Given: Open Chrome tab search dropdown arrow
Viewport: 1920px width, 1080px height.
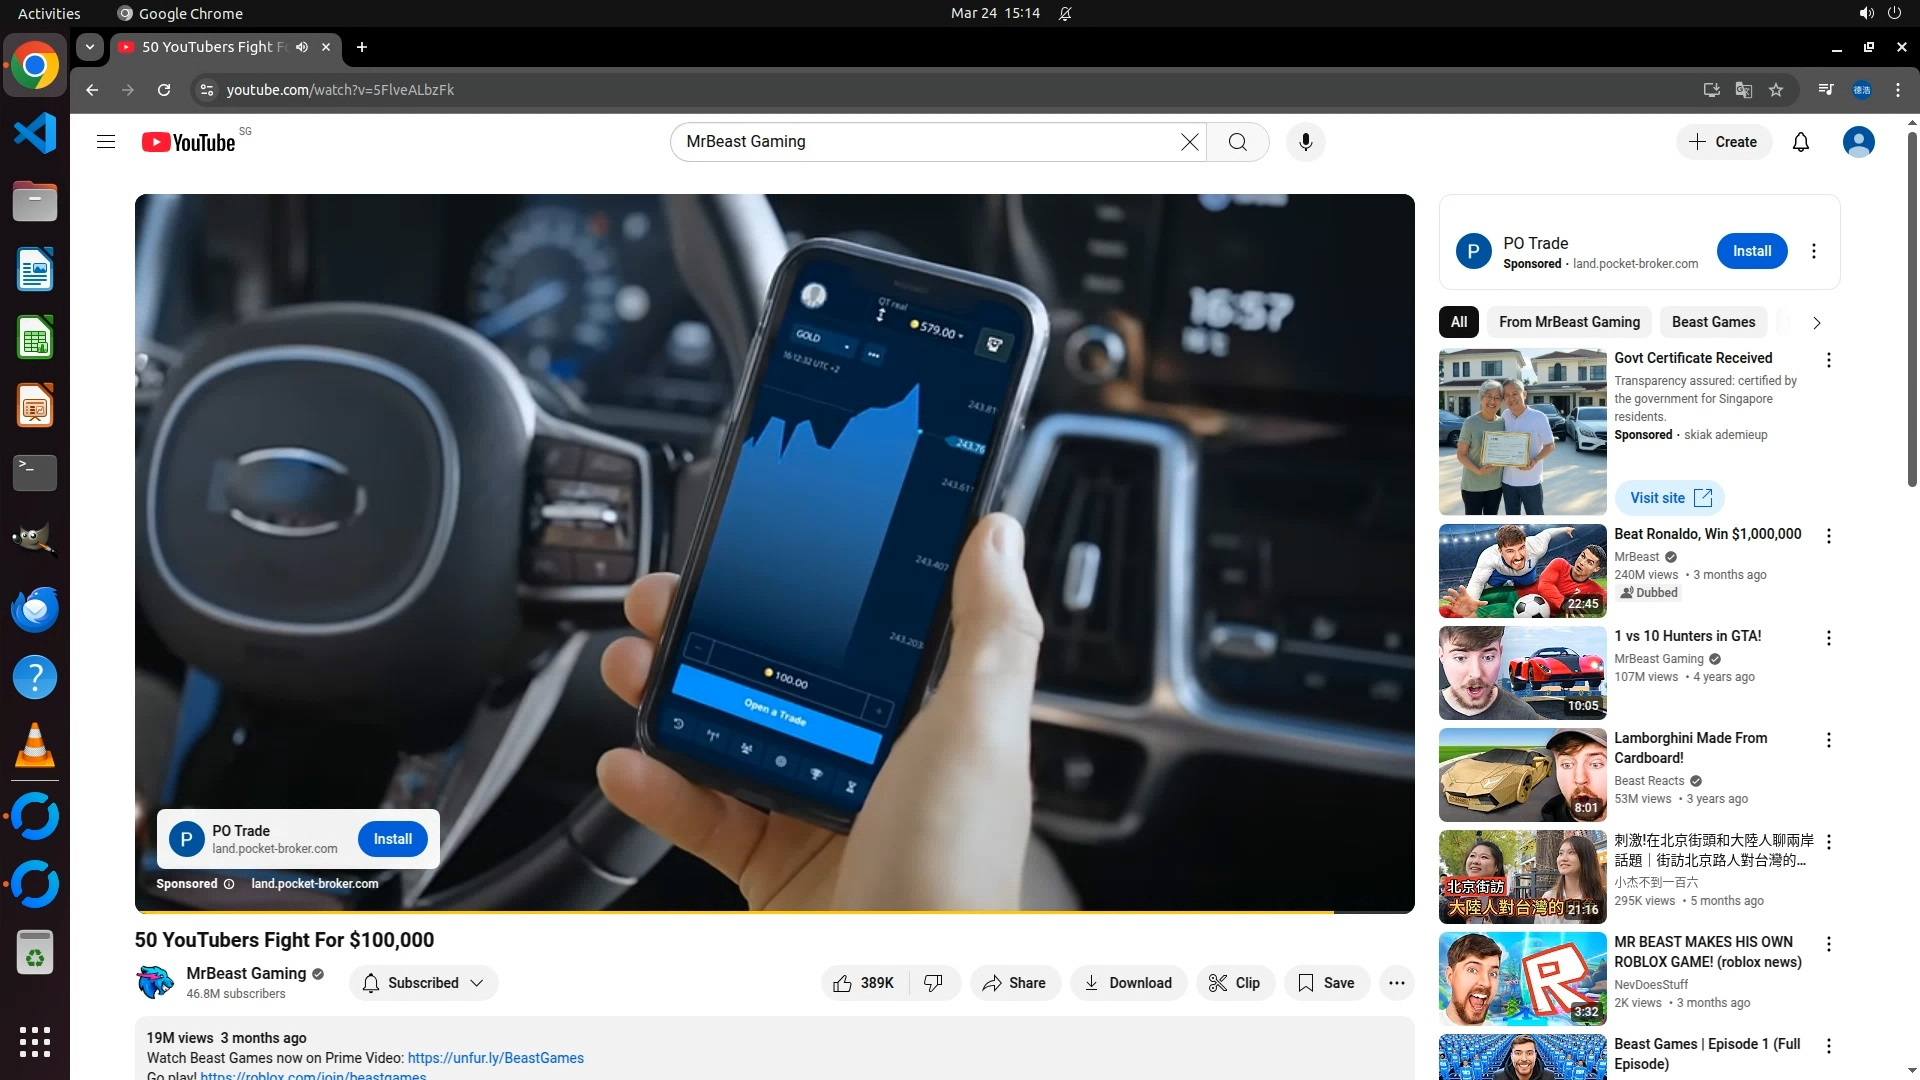Looking at the screenshot, I should [90, 47].
